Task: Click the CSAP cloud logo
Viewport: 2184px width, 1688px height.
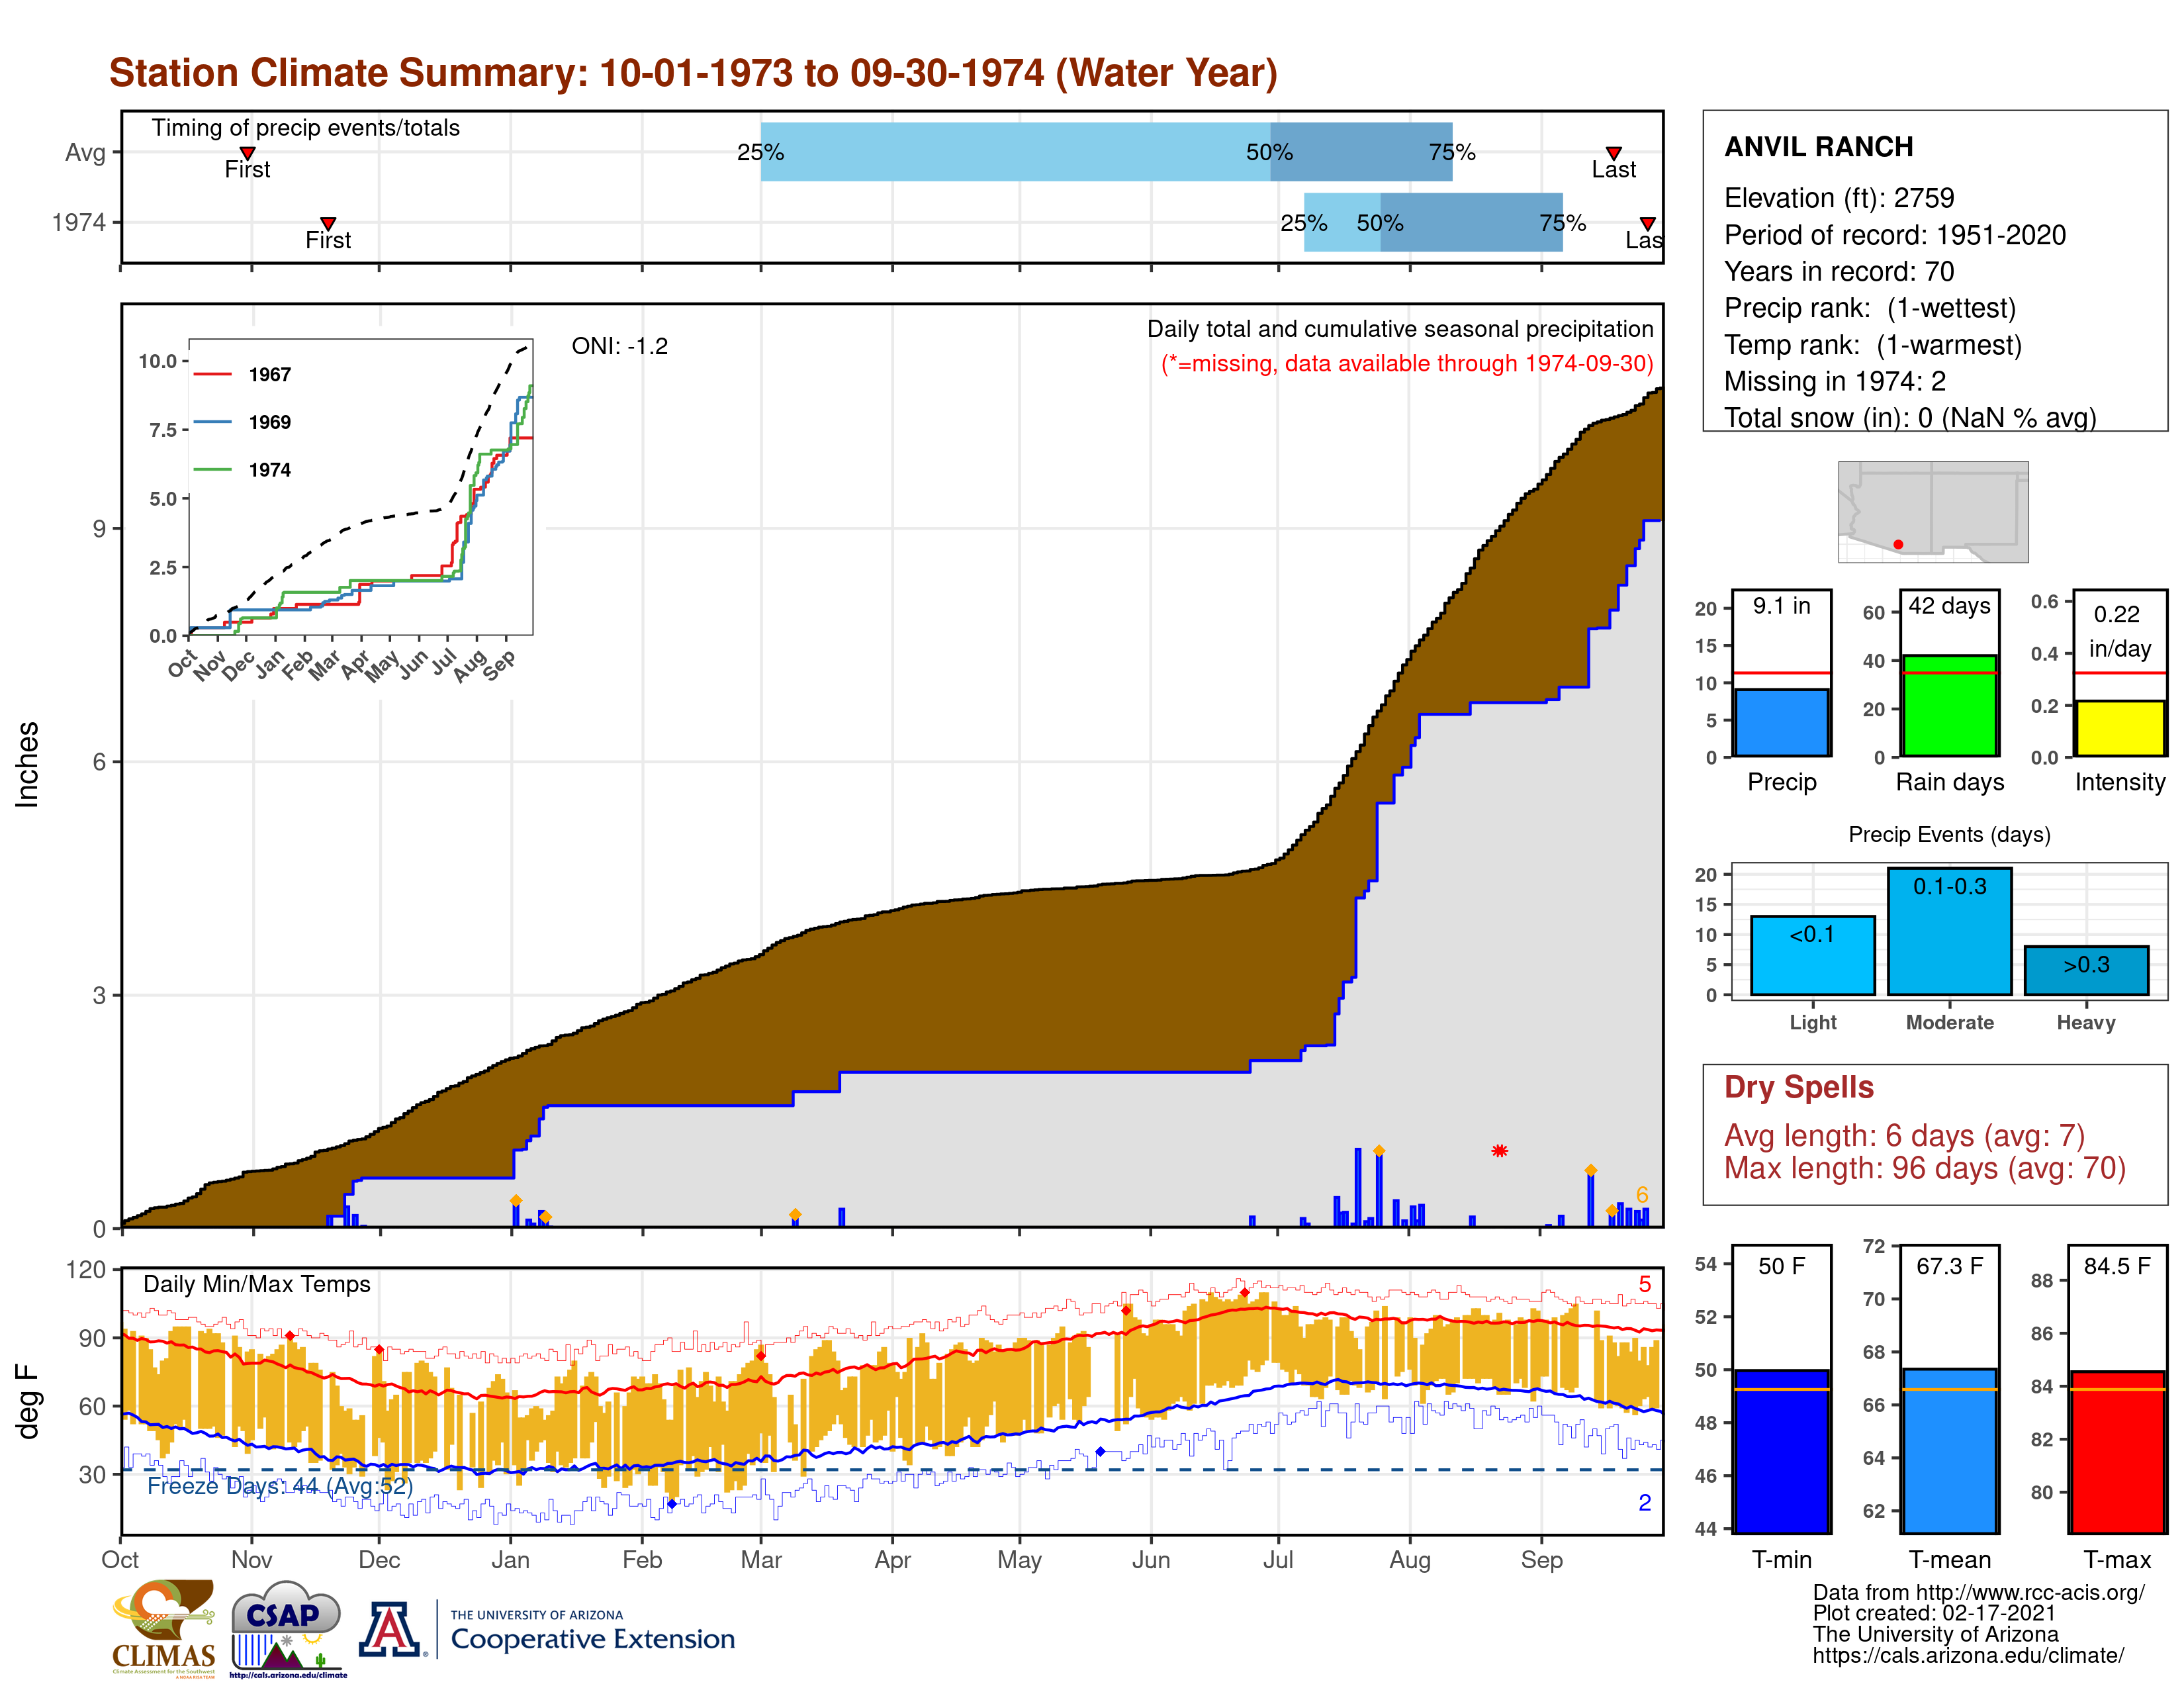Action: point(288,1628)
